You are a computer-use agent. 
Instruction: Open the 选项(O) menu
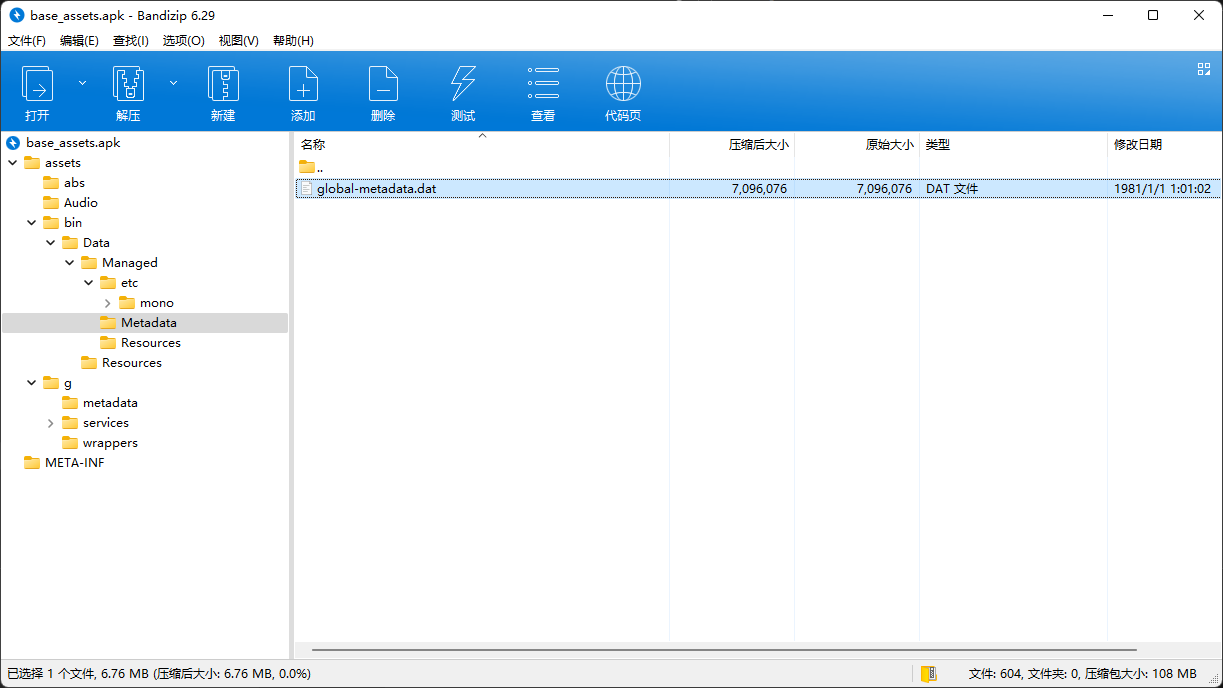(183, 41)
